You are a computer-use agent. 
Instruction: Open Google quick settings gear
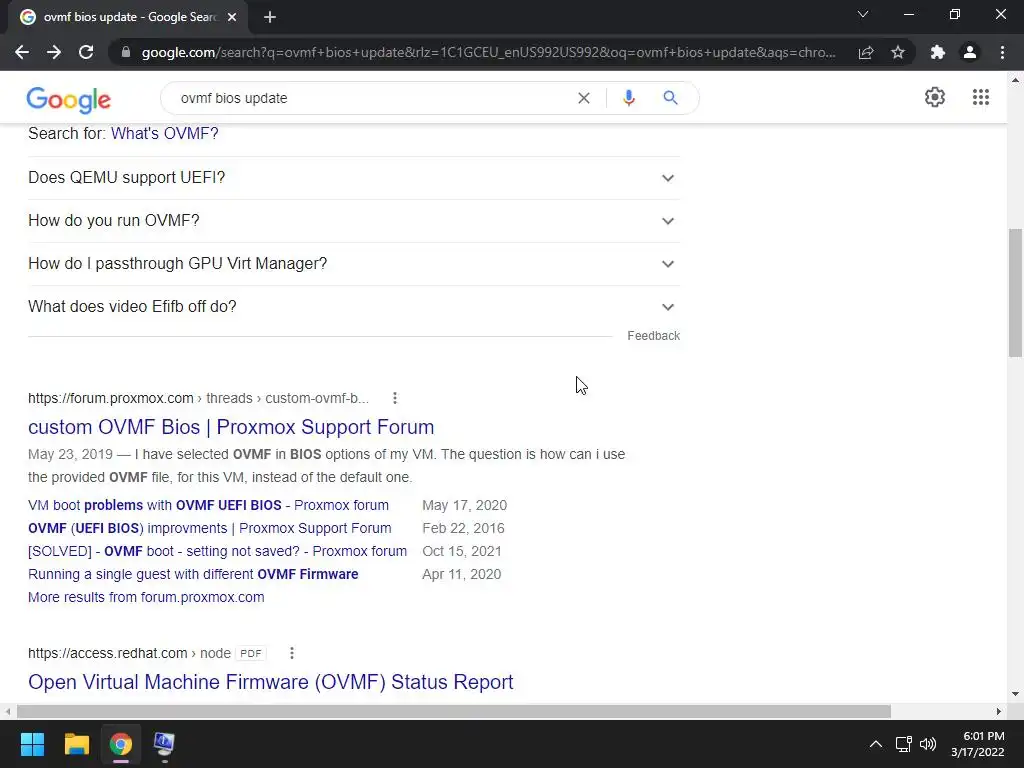(x=935, y=97)
